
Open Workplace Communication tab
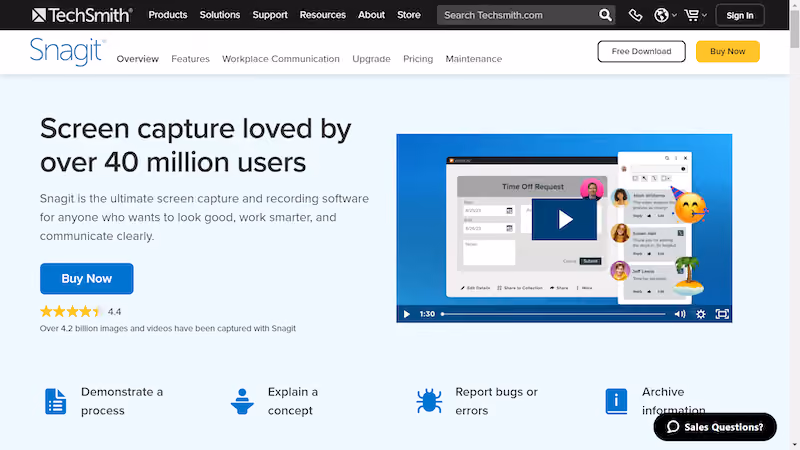281,59
